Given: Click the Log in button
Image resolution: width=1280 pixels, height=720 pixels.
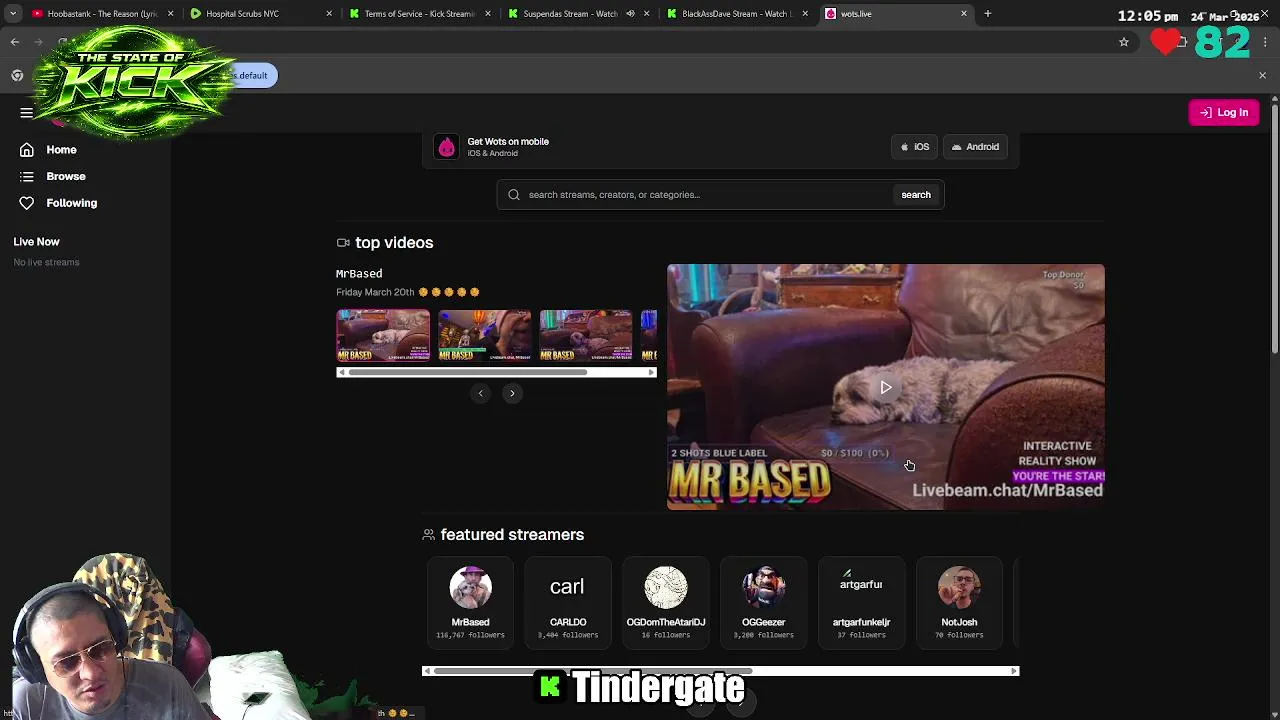Looking at the screenshot, I should (1223, 112).
